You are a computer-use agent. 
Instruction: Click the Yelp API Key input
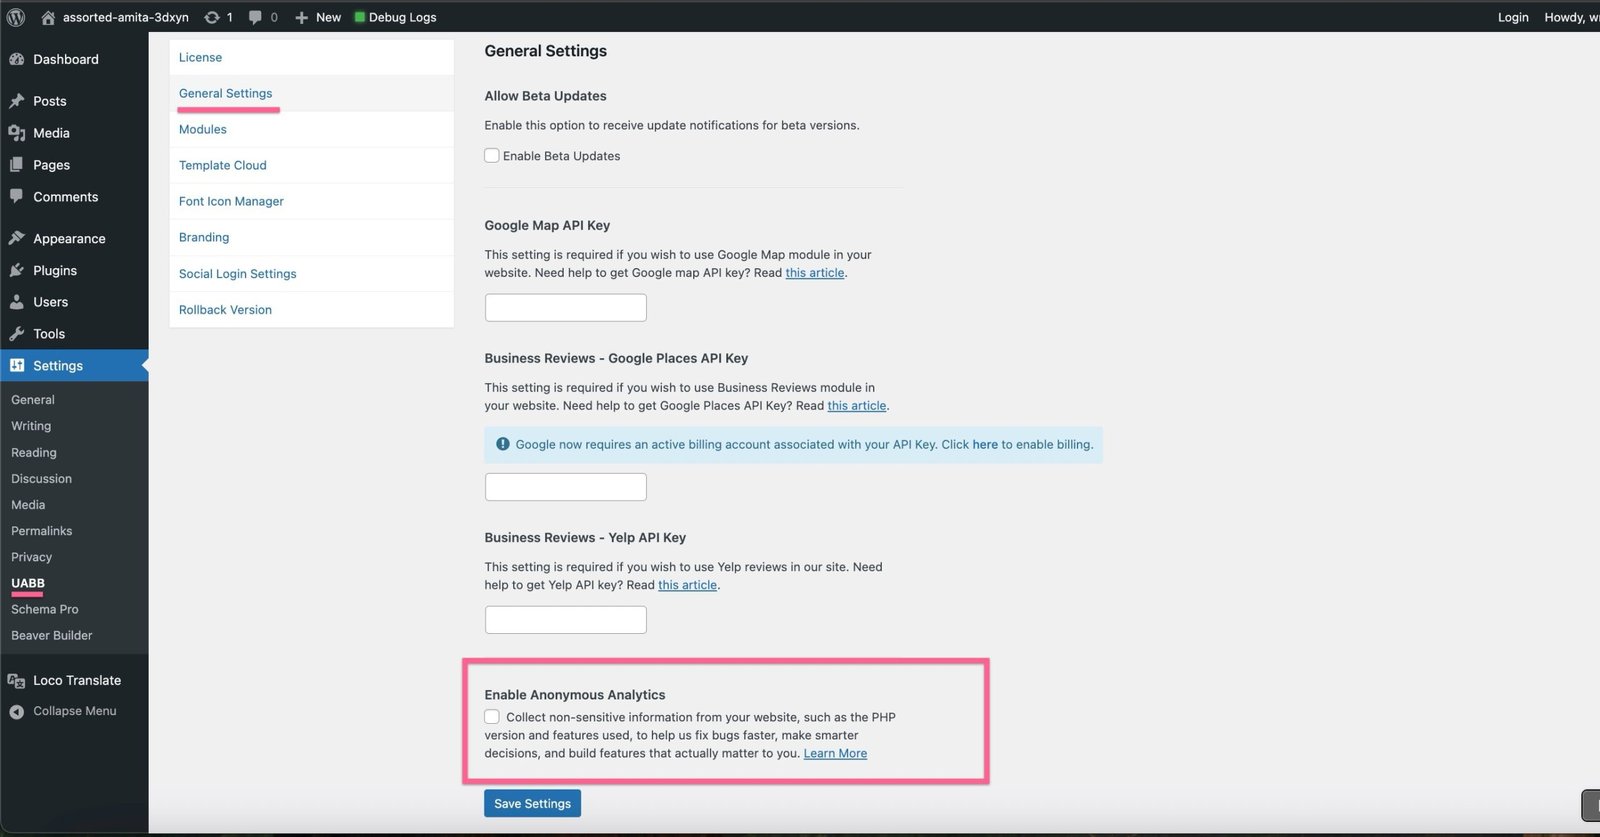pos(566,620)
